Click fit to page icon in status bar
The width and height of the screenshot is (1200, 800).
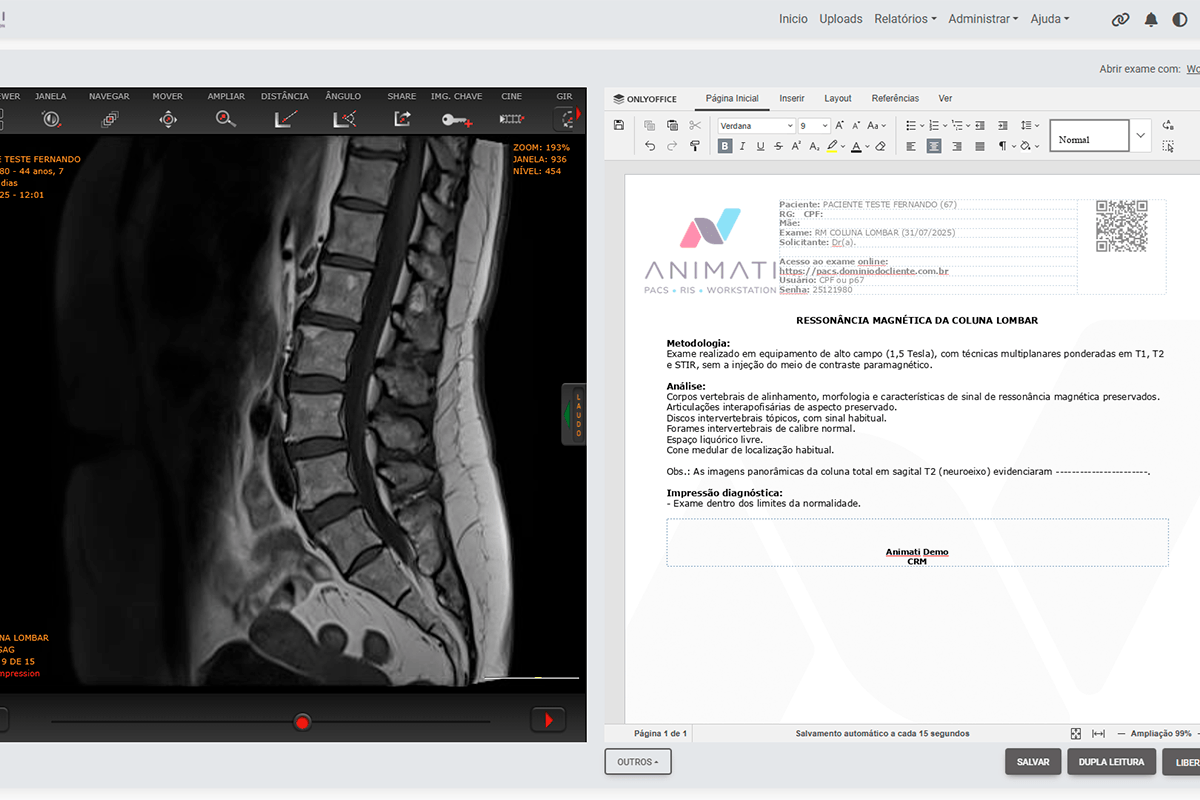[1076, 733]
